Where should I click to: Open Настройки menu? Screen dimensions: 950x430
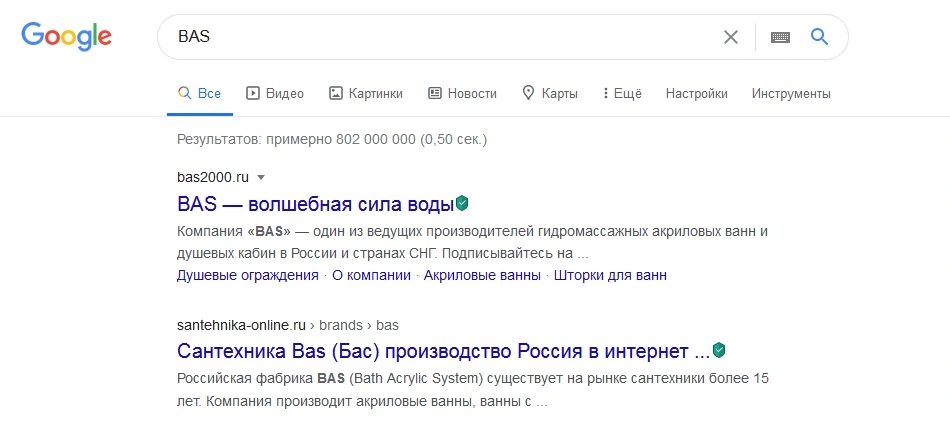[x=696, y=93]
